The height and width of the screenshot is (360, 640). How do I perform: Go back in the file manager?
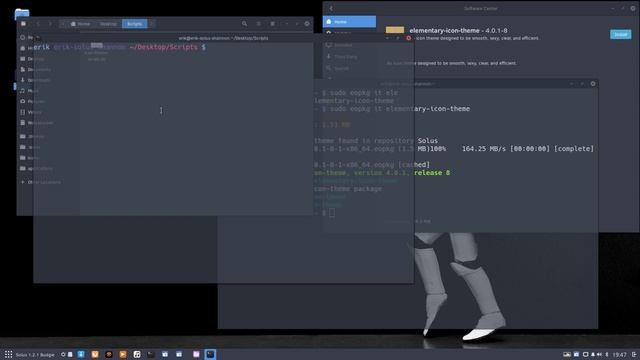pyautogui.click(x=38, y=24)
